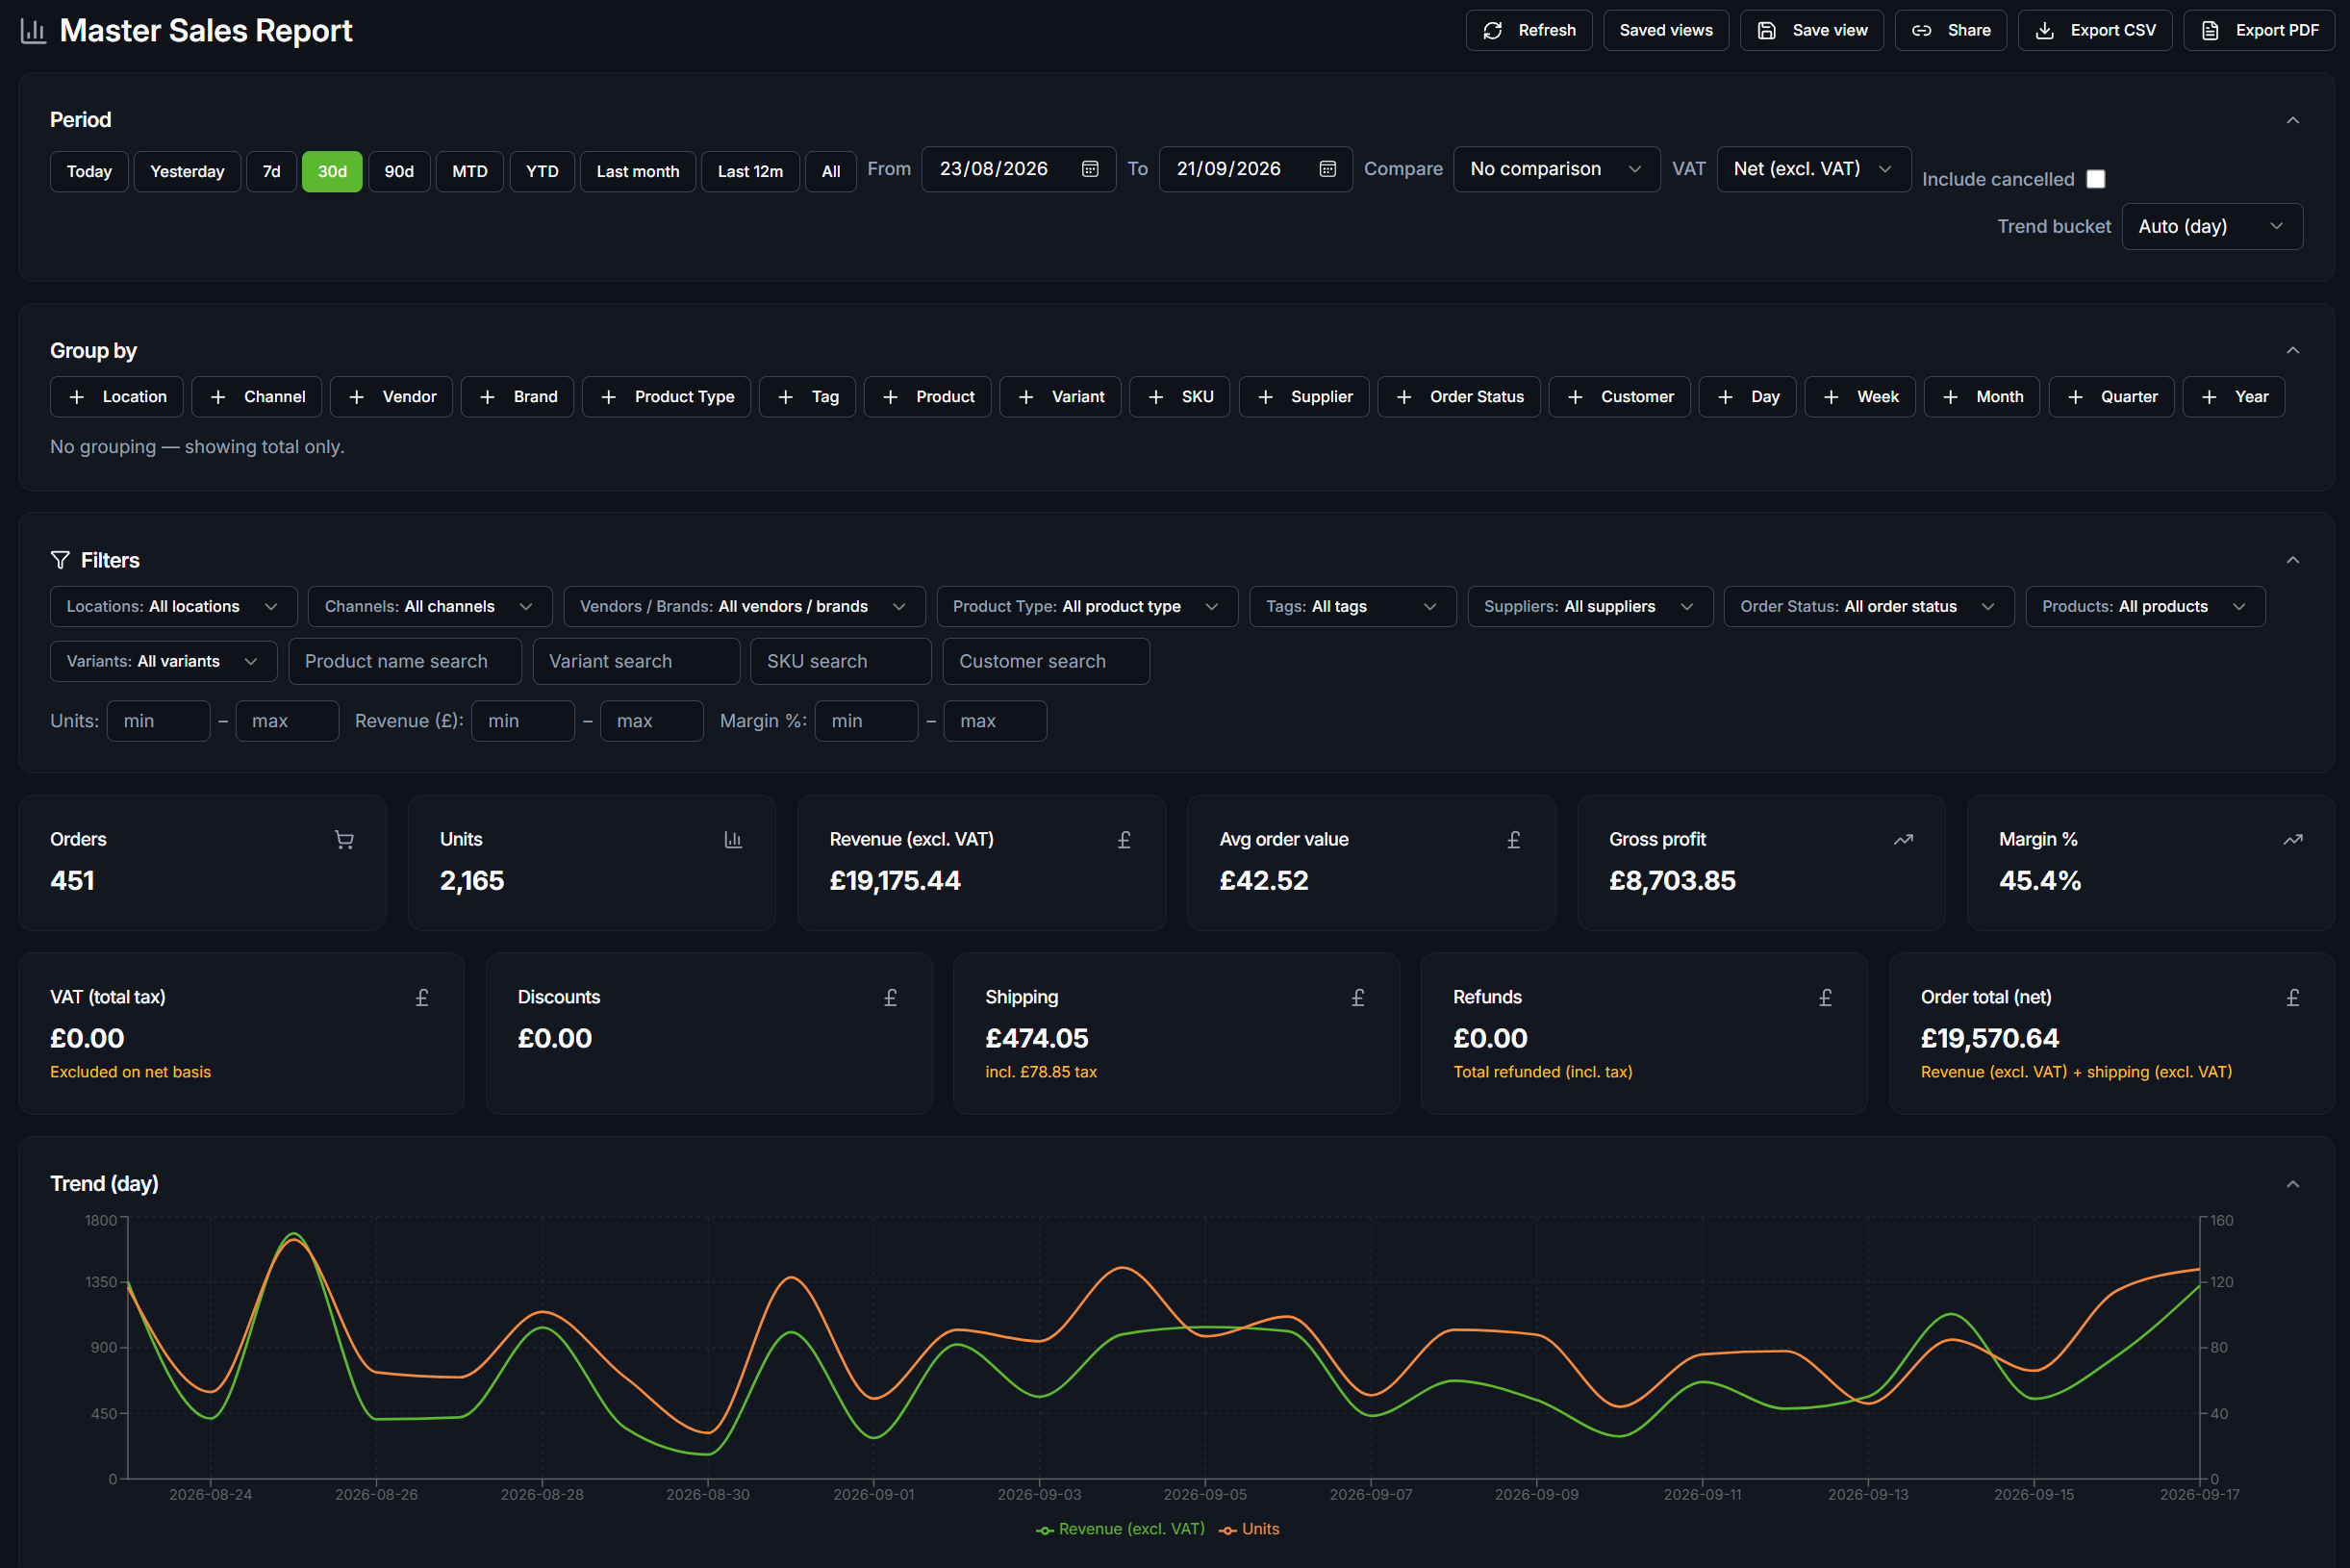
Task: Open Saved views
Action: pyautogui.click(x=1666, y=30)
